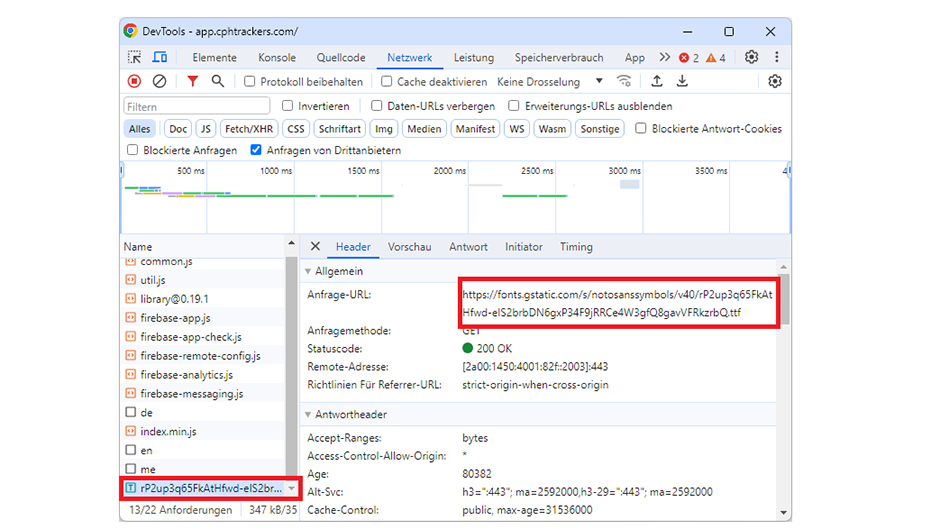Collapse the Allgemein section
The image size is (940, 529).
point(308,272)
